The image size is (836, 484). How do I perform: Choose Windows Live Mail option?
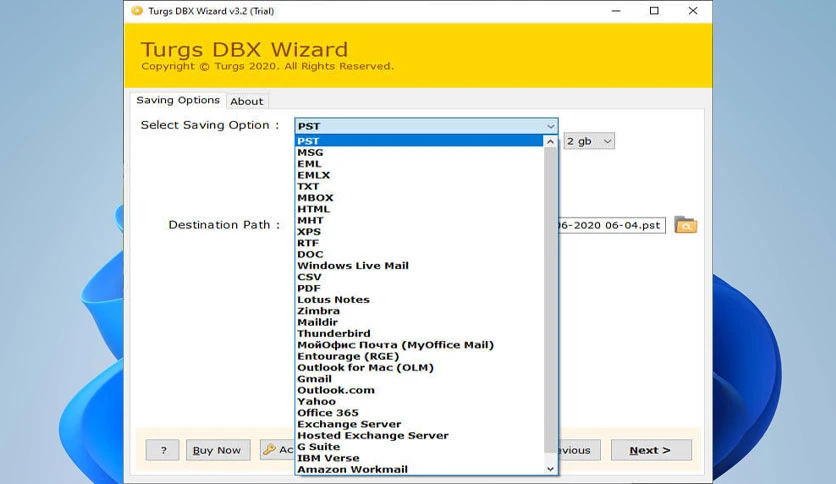point(420,265)
